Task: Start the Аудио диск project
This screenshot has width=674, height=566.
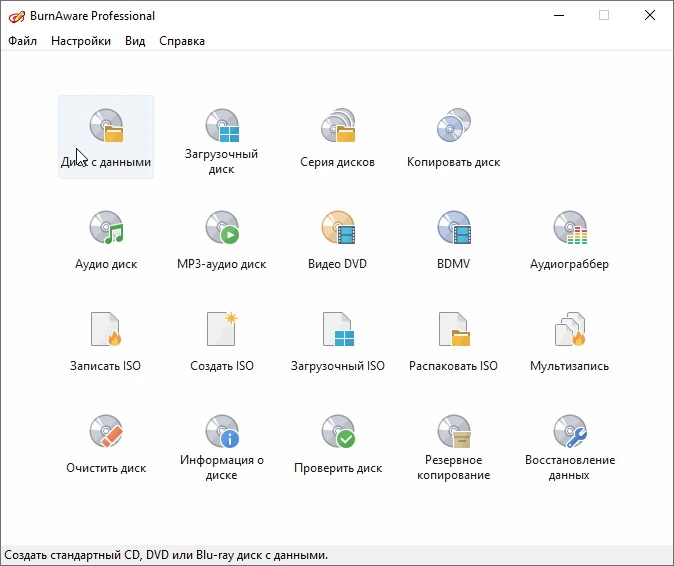Action: tap(106, 239)
